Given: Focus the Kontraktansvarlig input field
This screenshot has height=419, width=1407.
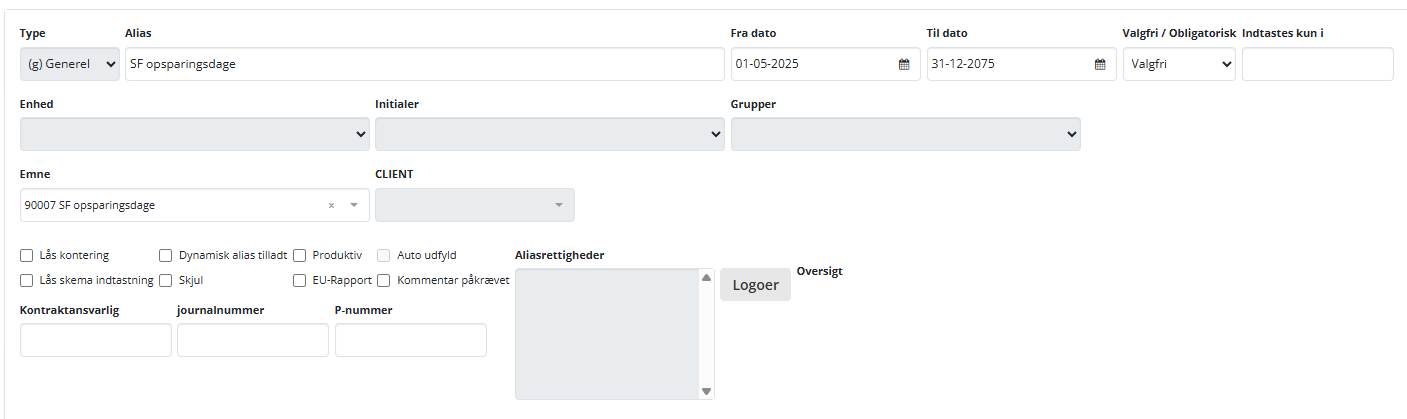Looking at the screenshot, I should click(96, 340).
